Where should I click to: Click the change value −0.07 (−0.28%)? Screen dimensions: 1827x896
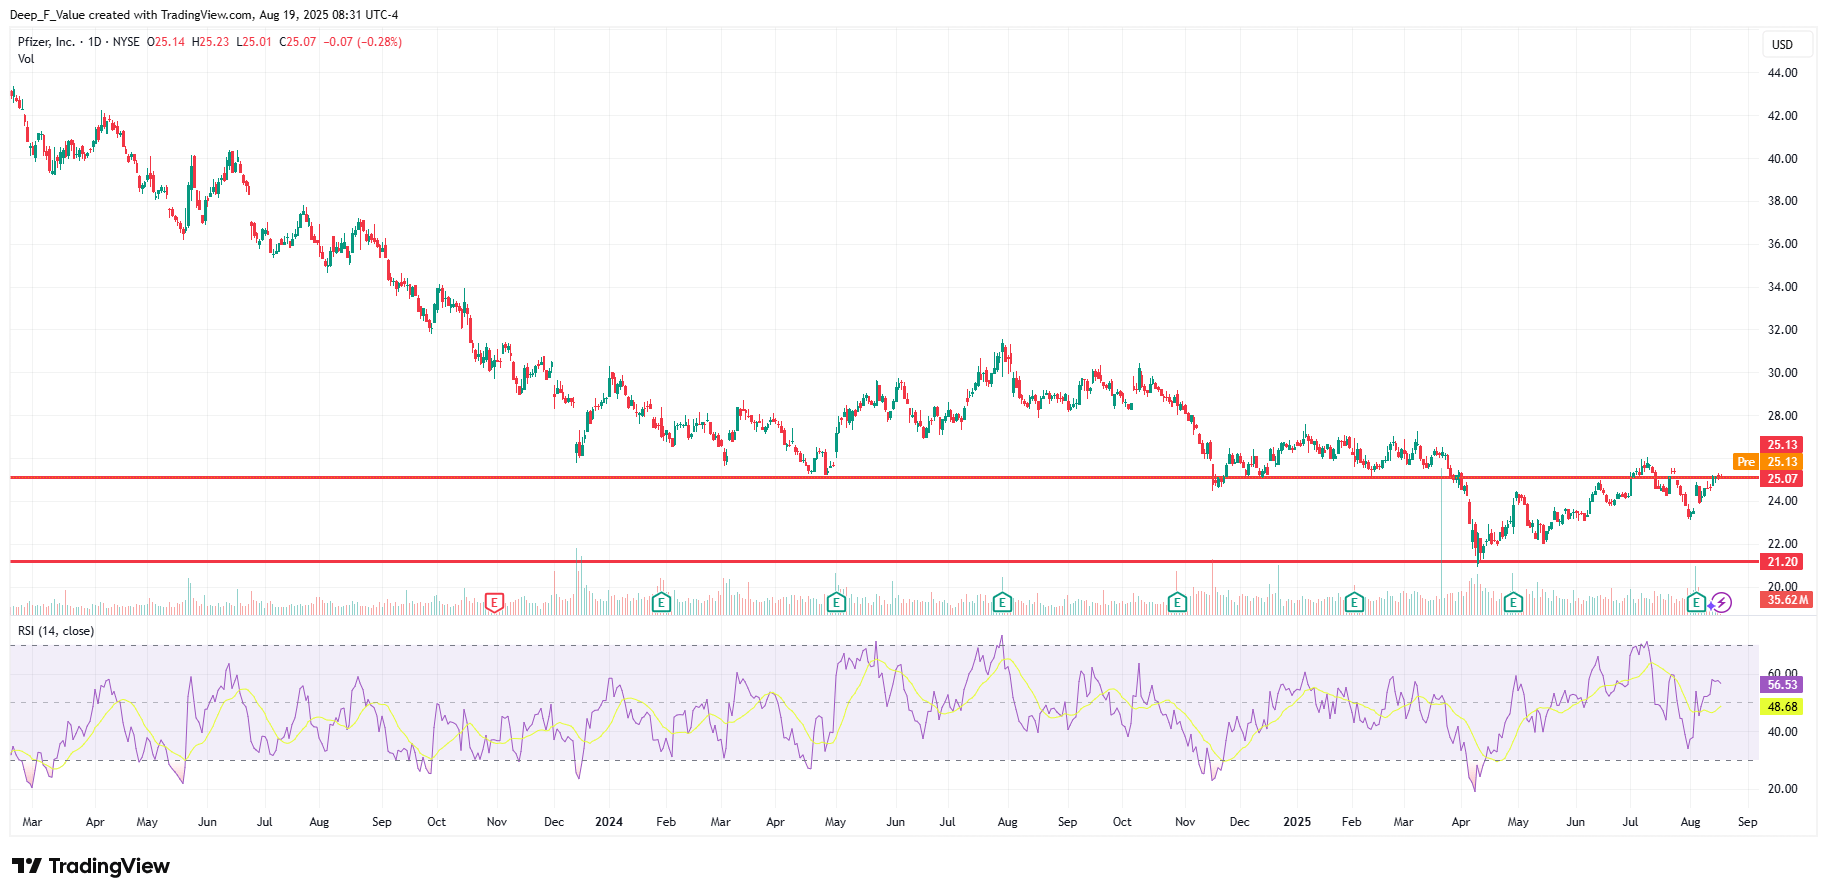[x=363, y=42]
